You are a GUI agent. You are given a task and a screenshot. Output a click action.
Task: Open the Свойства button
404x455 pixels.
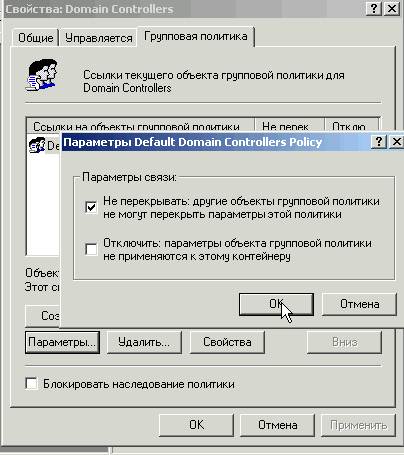(227, 342)
